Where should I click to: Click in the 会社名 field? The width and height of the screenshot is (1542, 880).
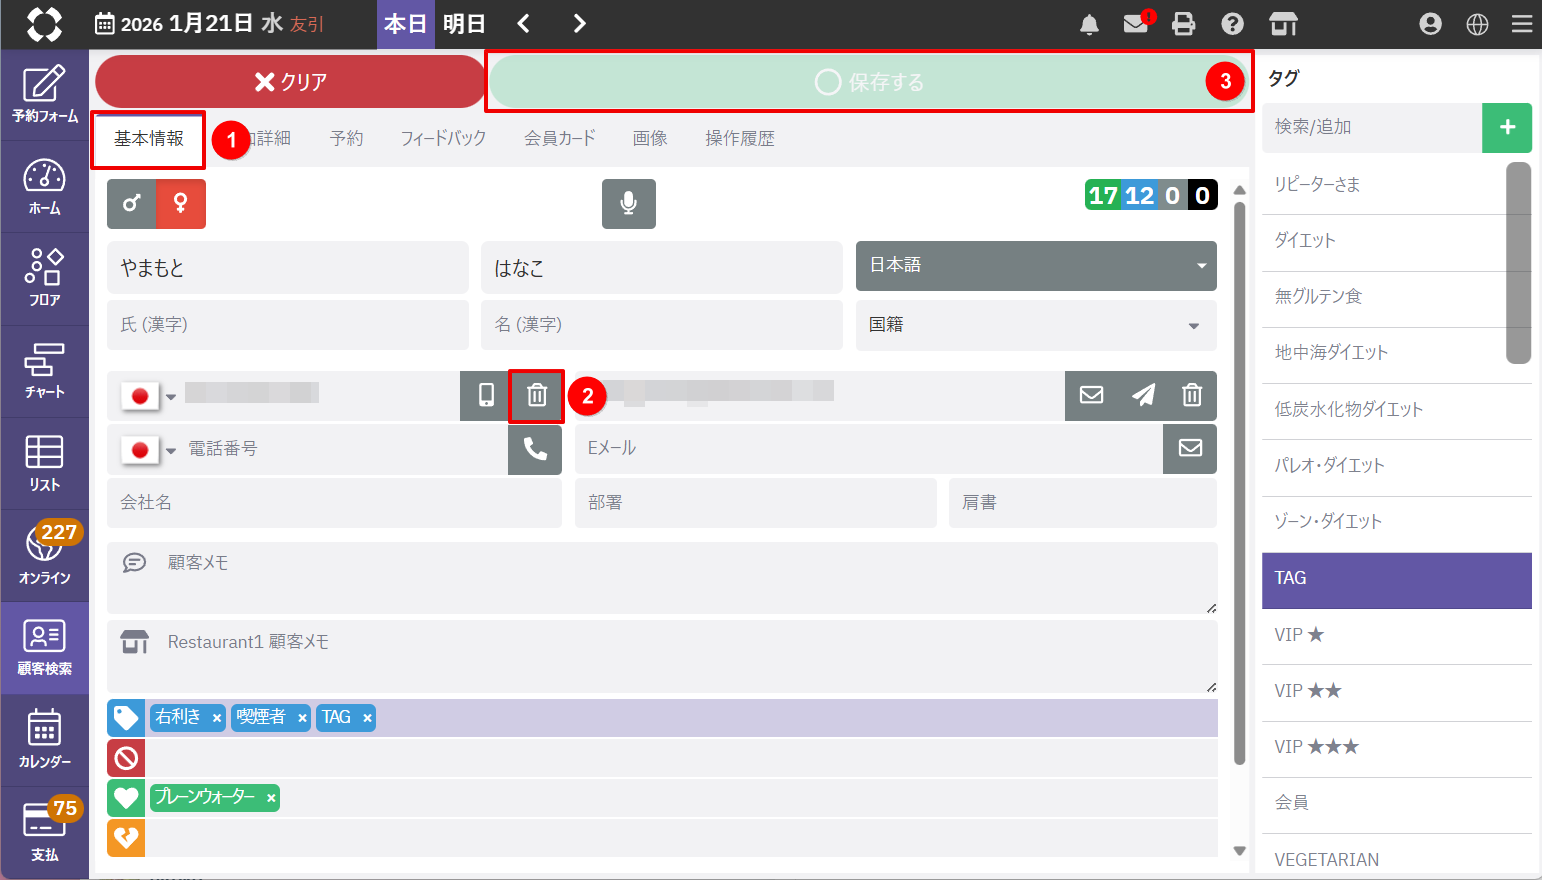point(334,503)
